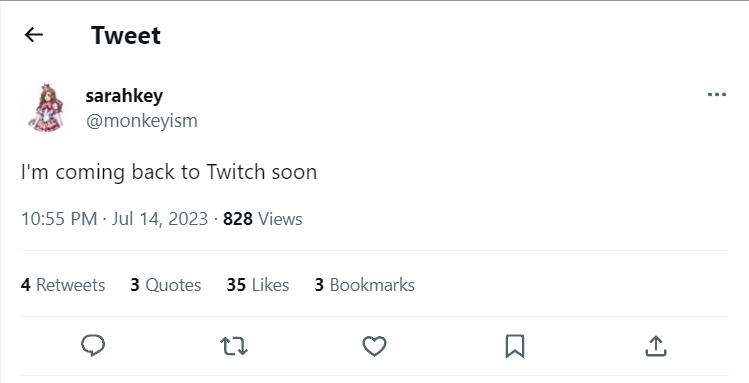This screenshot has width=749, height=383.
Task: Expand the three-dots more options menu
Action: 717,95
